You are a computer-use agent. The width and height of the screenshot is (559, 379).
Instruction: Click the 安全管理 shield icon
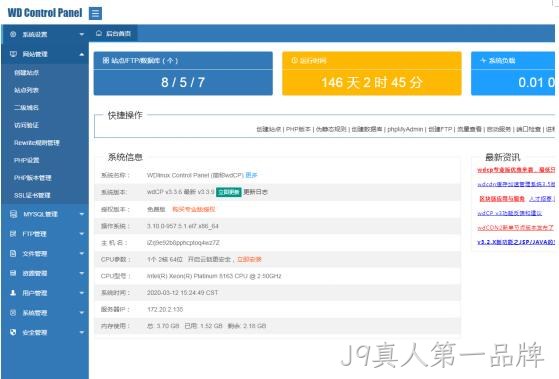(13, 332)
